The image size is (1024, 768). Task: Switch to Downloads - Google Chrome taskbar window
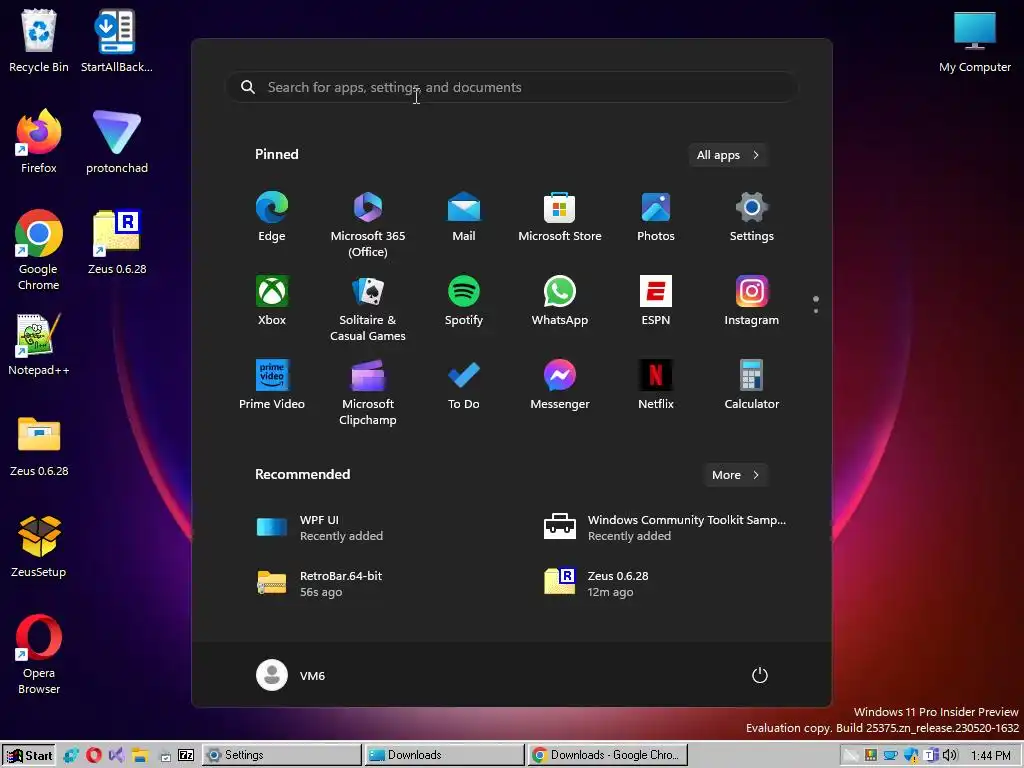point(607,755)
